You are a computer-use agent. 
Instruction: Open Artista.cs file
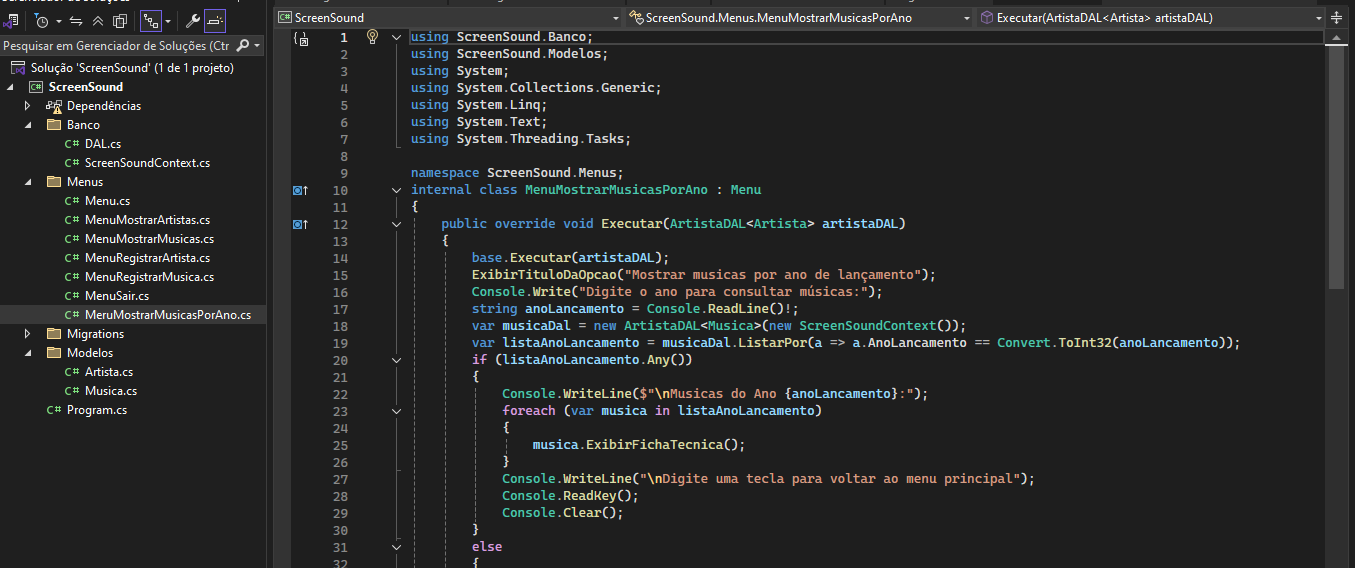tap(109, 372)
